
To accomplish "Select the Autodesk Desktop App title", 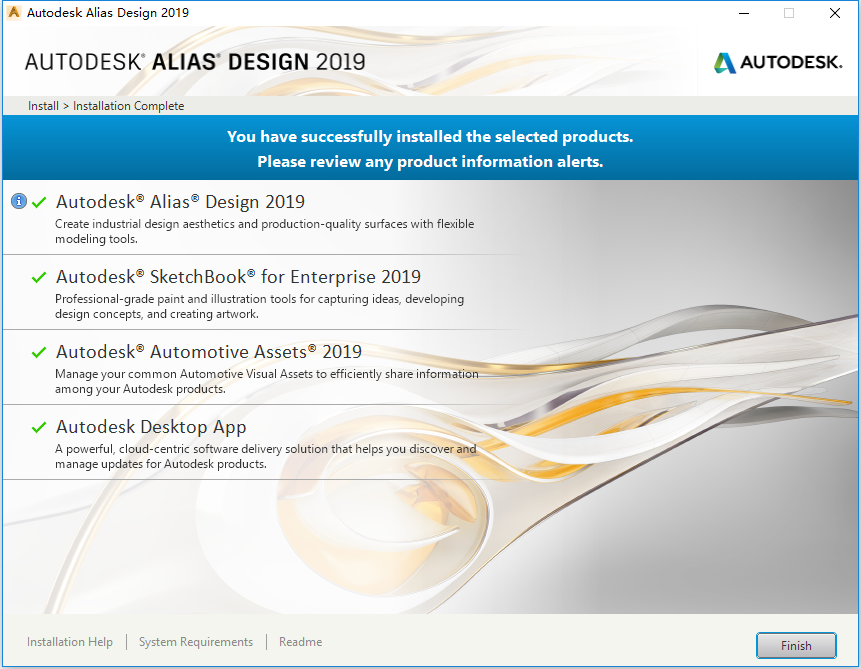I will click(151, 427).
